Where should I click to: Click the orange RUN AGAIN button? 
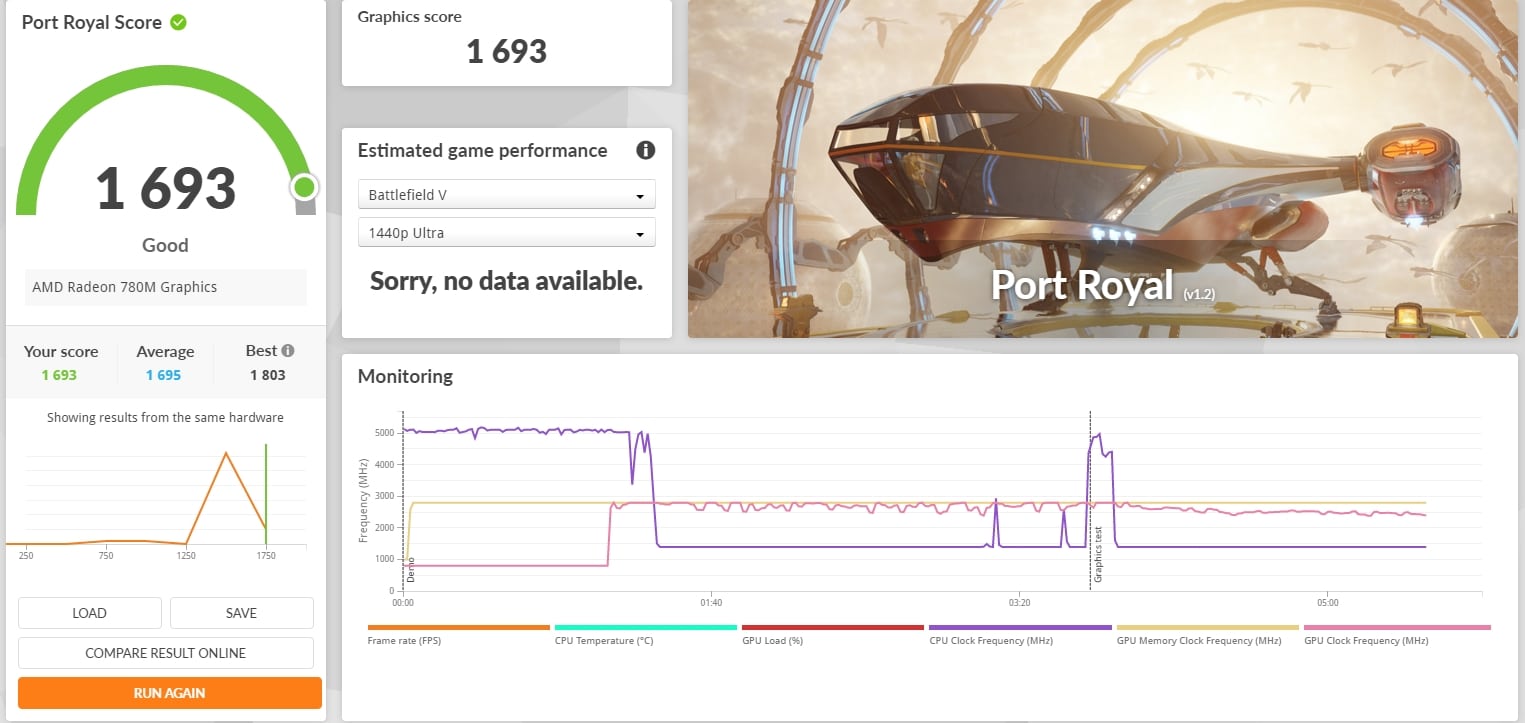tap(170, 693)
